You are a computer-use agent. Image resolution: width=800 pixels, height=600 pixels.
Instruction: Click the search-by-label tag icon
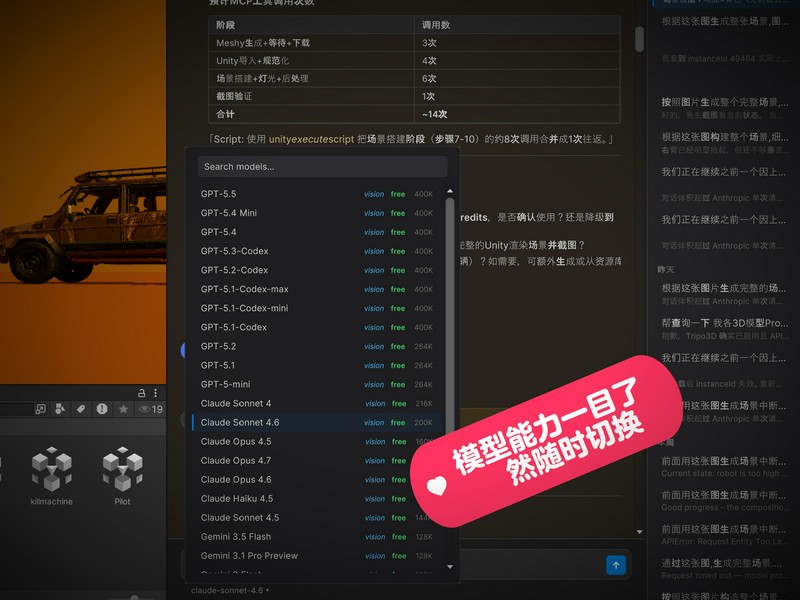(81, 409)
